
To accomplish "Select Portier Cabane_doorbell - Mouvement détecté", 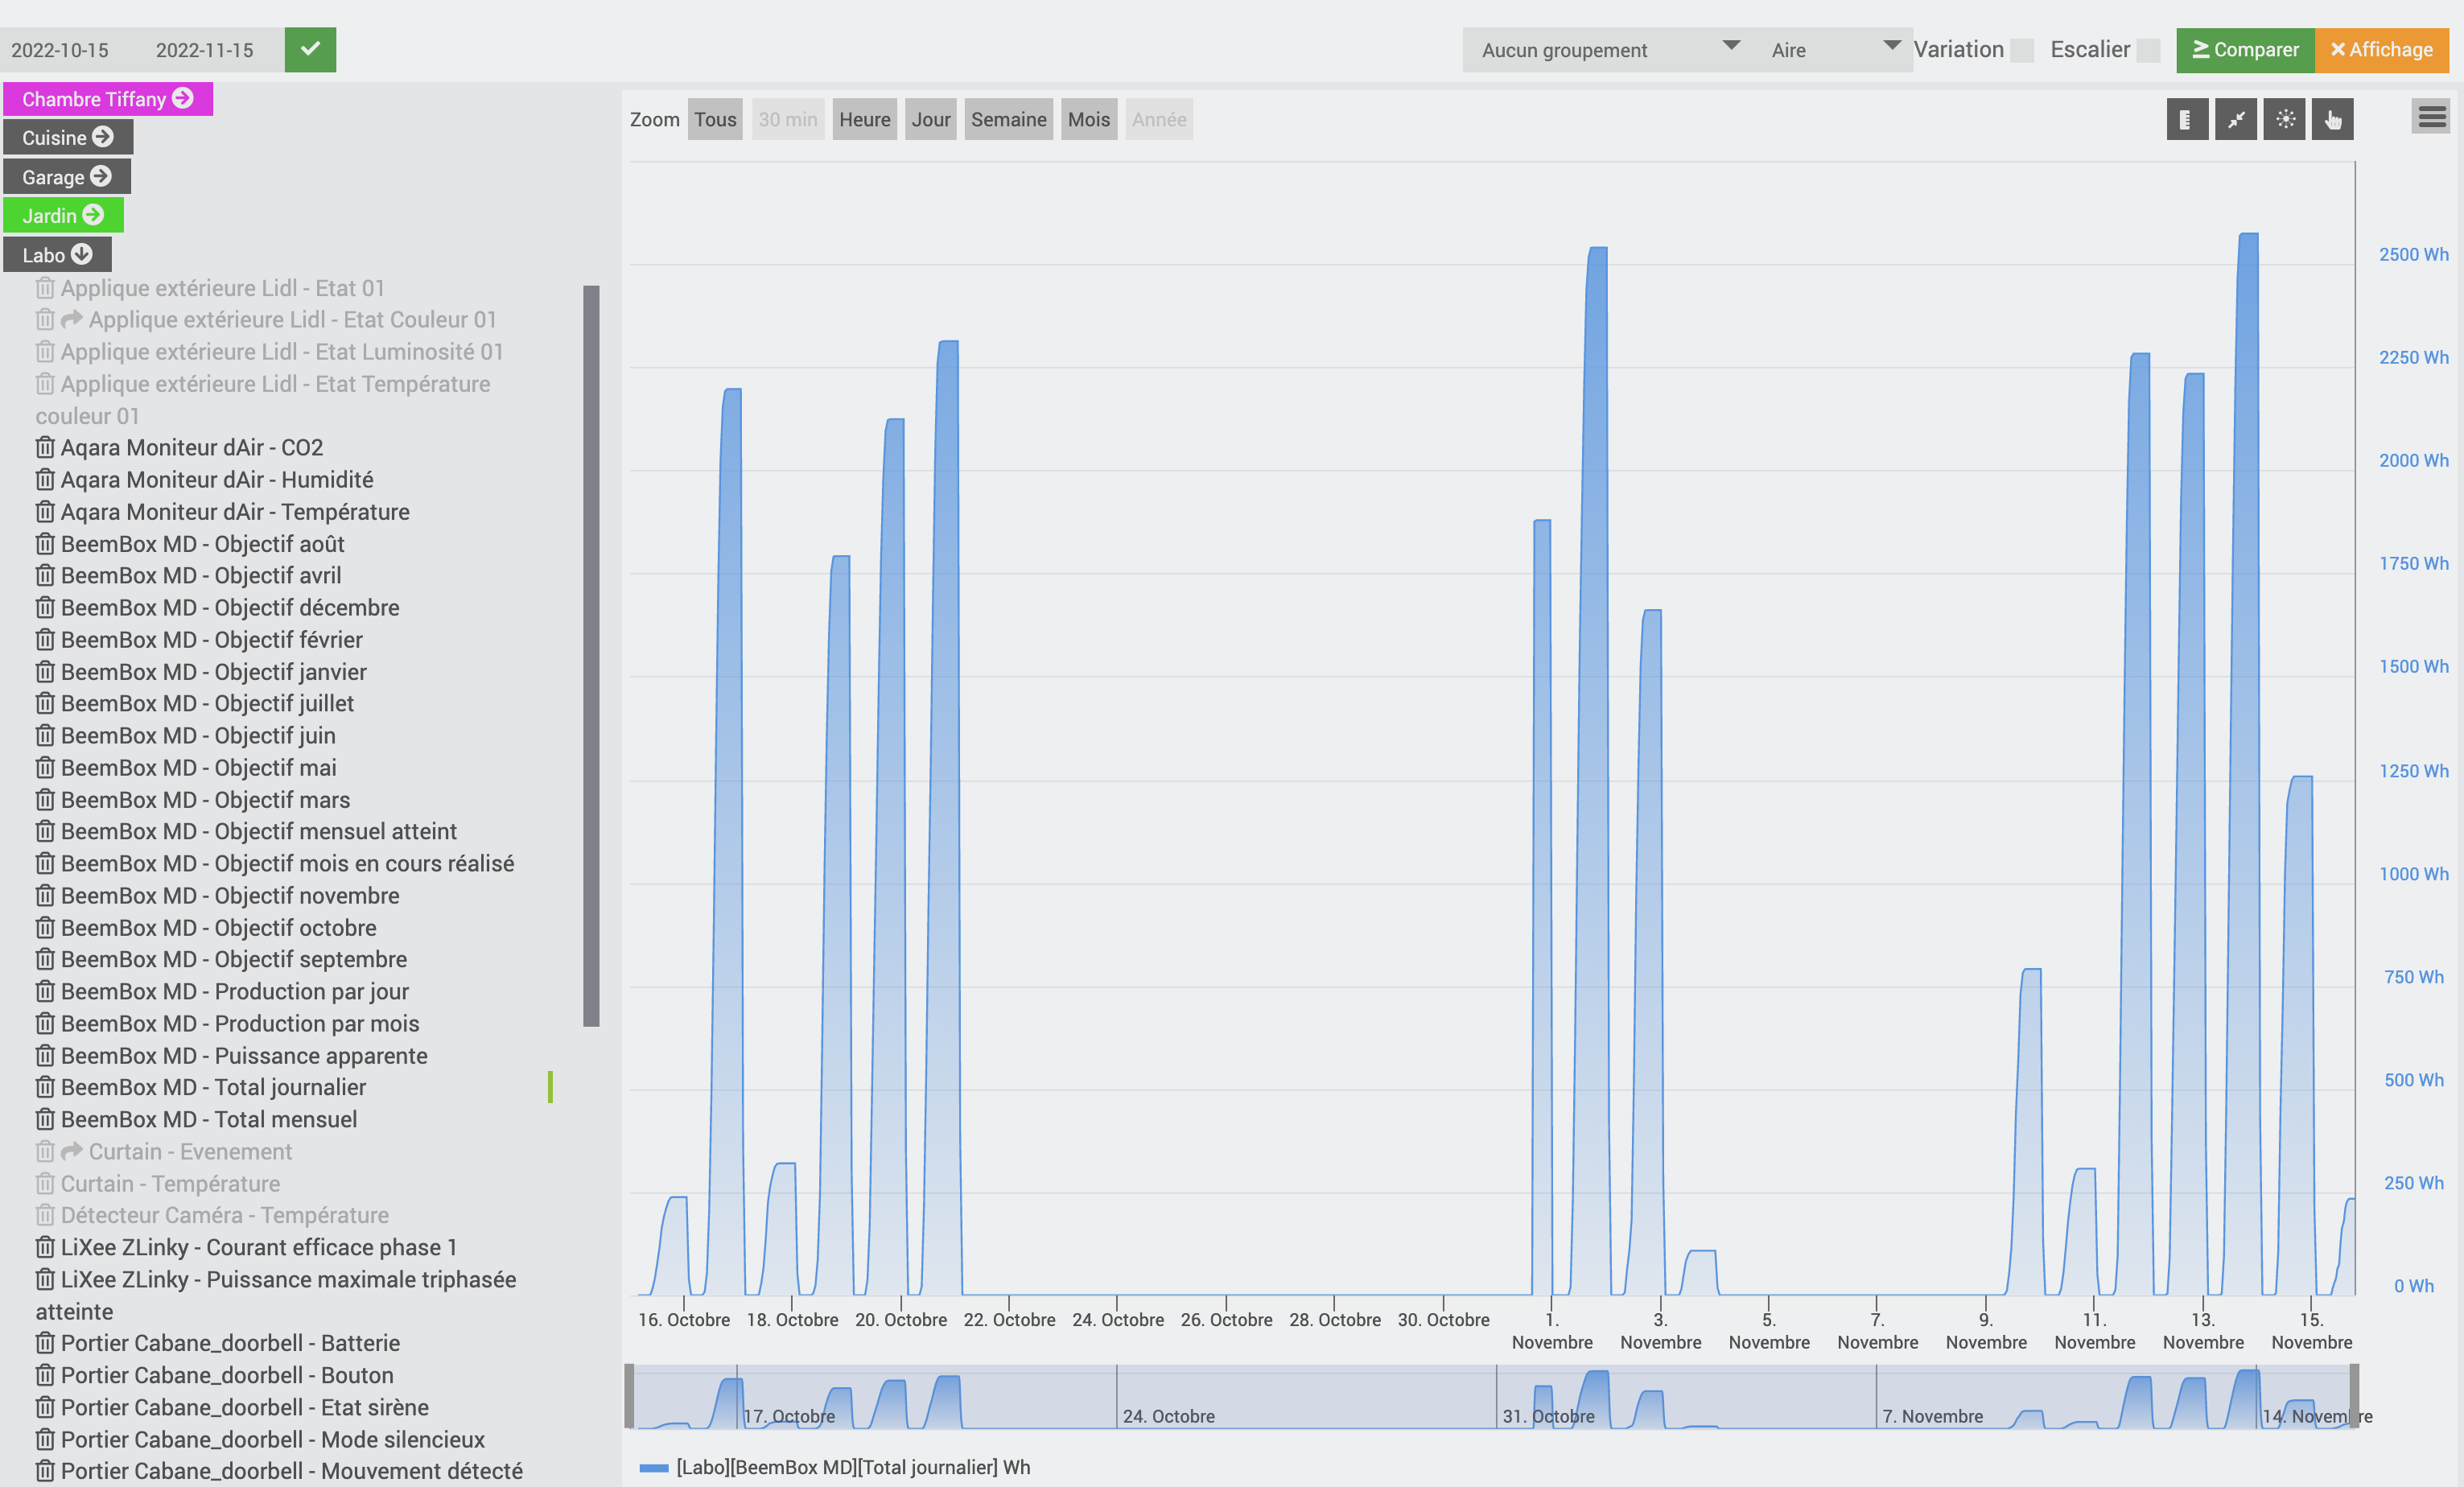I will click(292, 1471).
